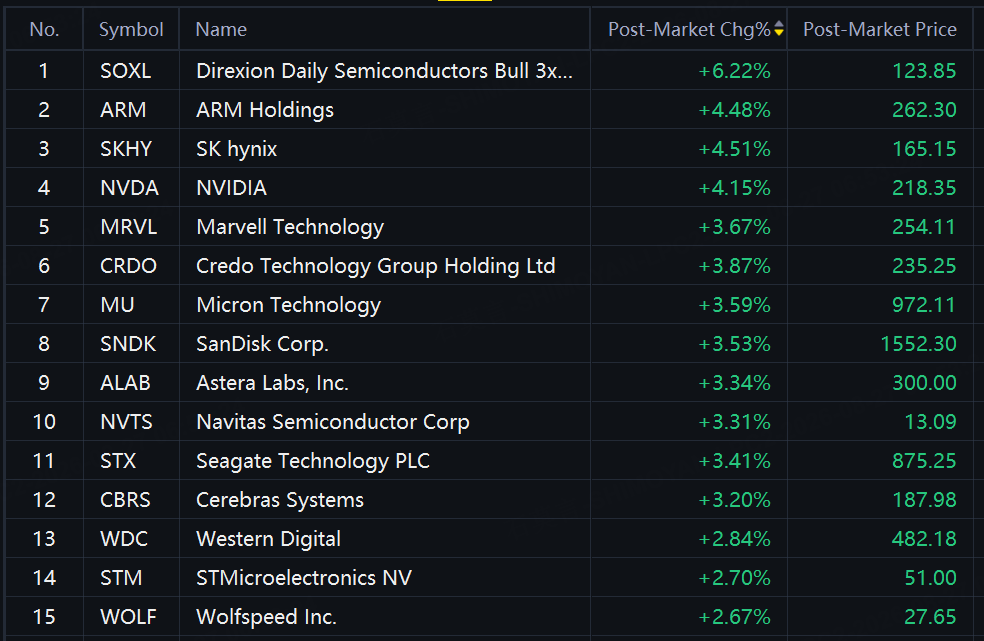Click the Name column header
Image resolution: width=984 pixels, height=641 pixels.
[x=221, y=30]
